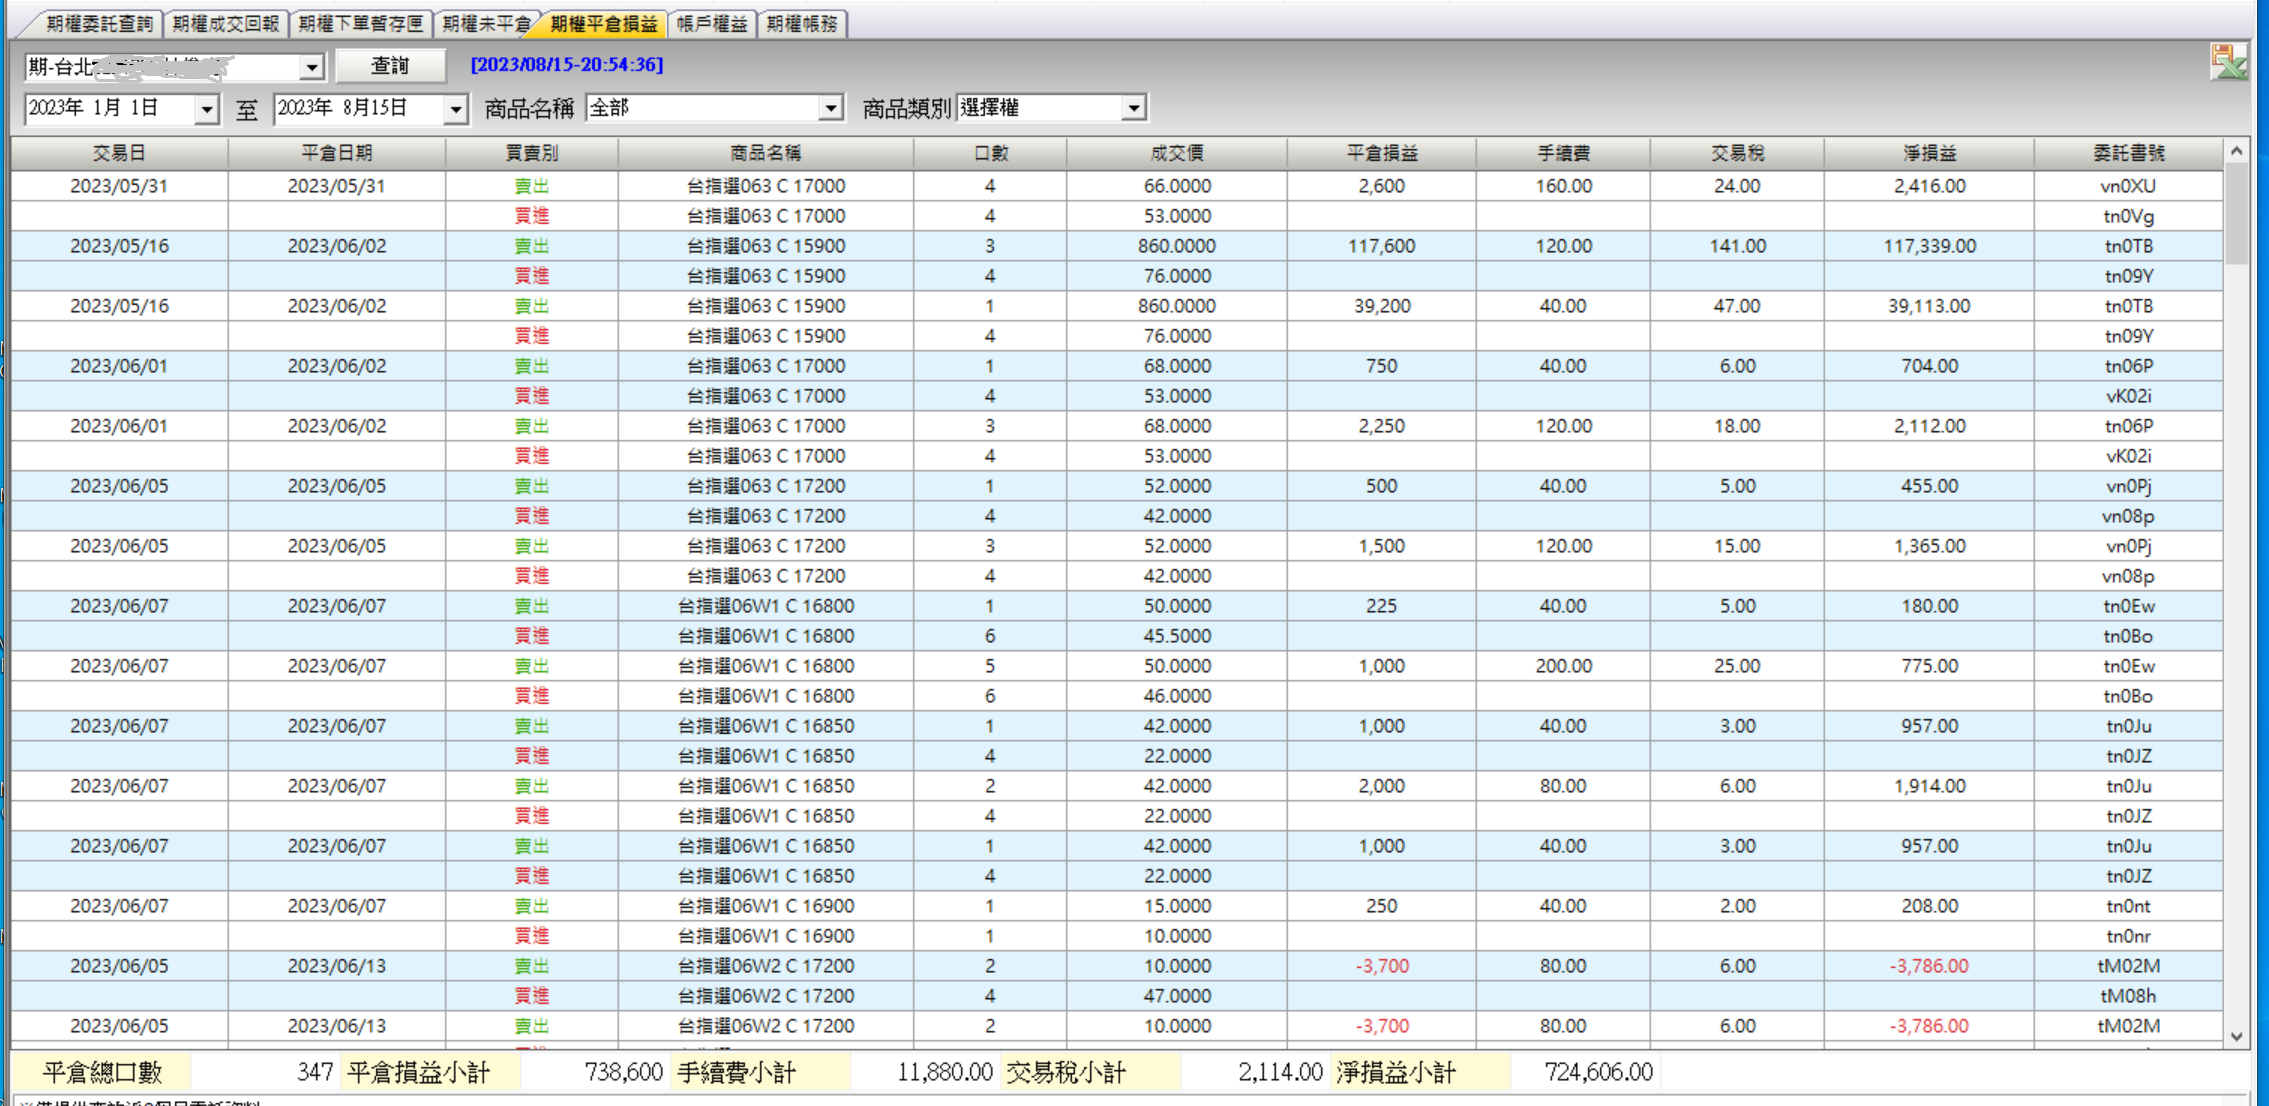2269x1106 pixels.
Task: Click the scrollbar down arrow
Action: [2236, 1036]
